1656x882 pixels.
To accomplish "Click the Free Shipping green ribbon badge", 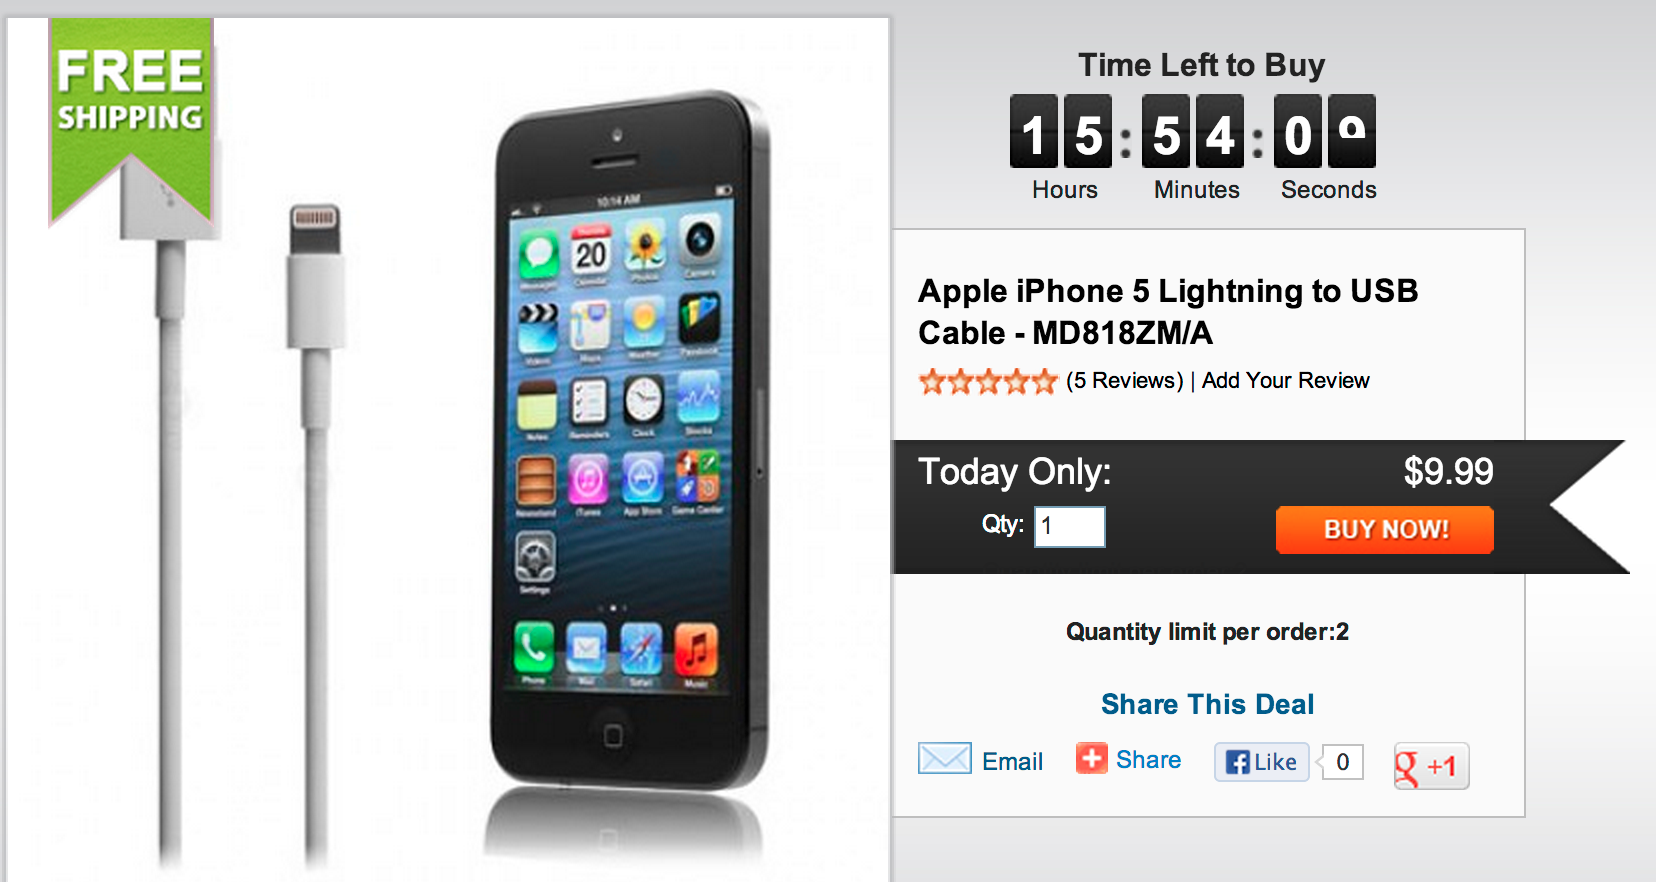I will coord(131,117).
